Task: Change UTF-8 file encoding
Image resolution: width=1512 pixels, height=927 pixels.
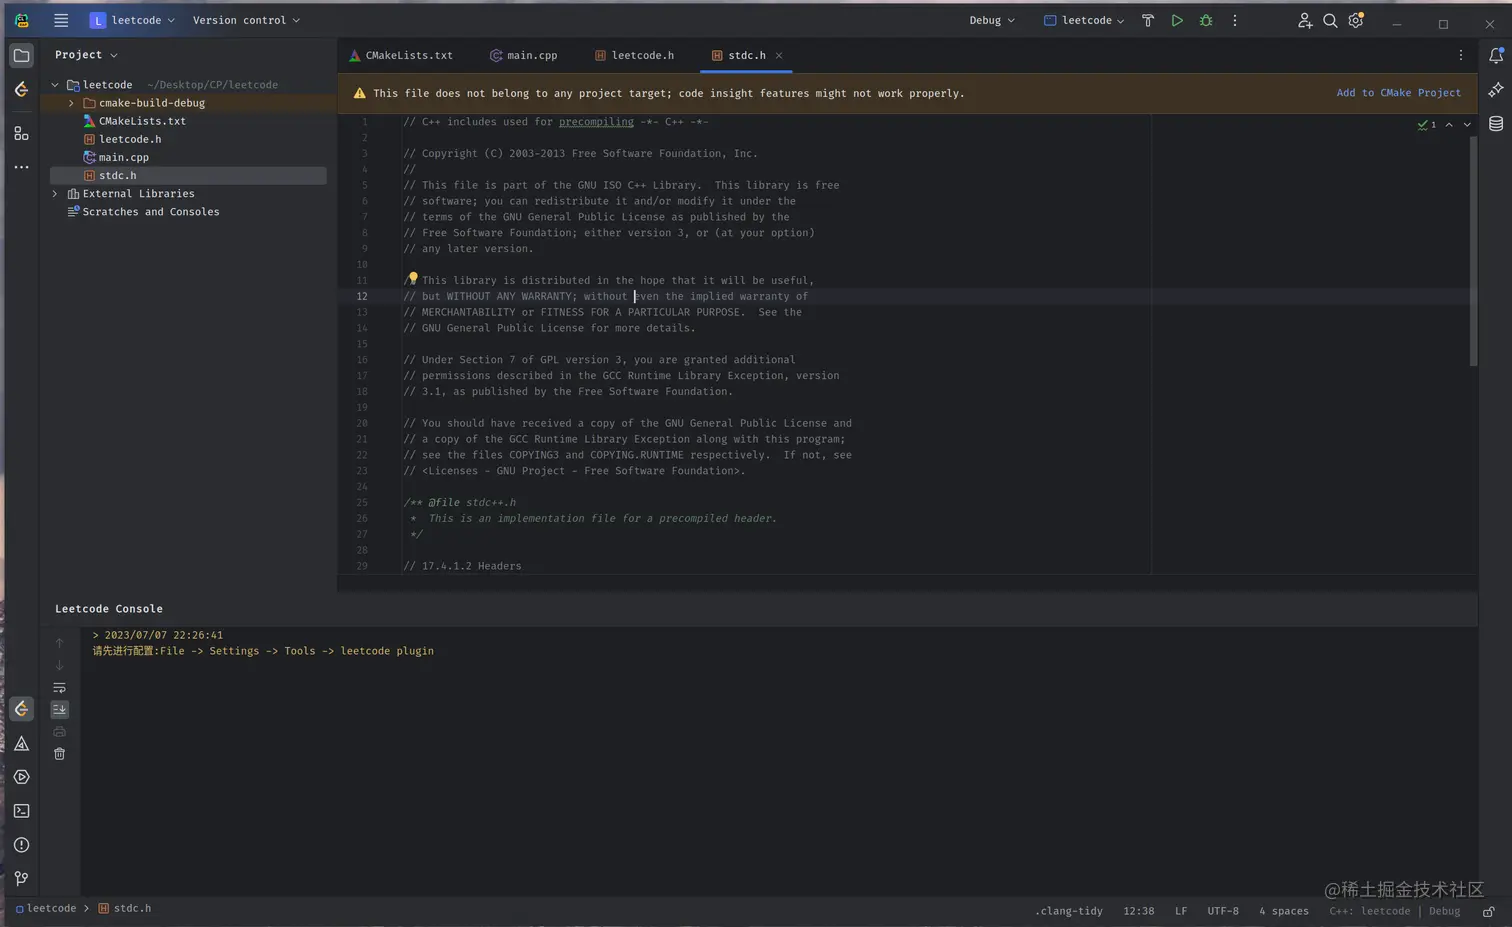Action: click(1223, 911)
